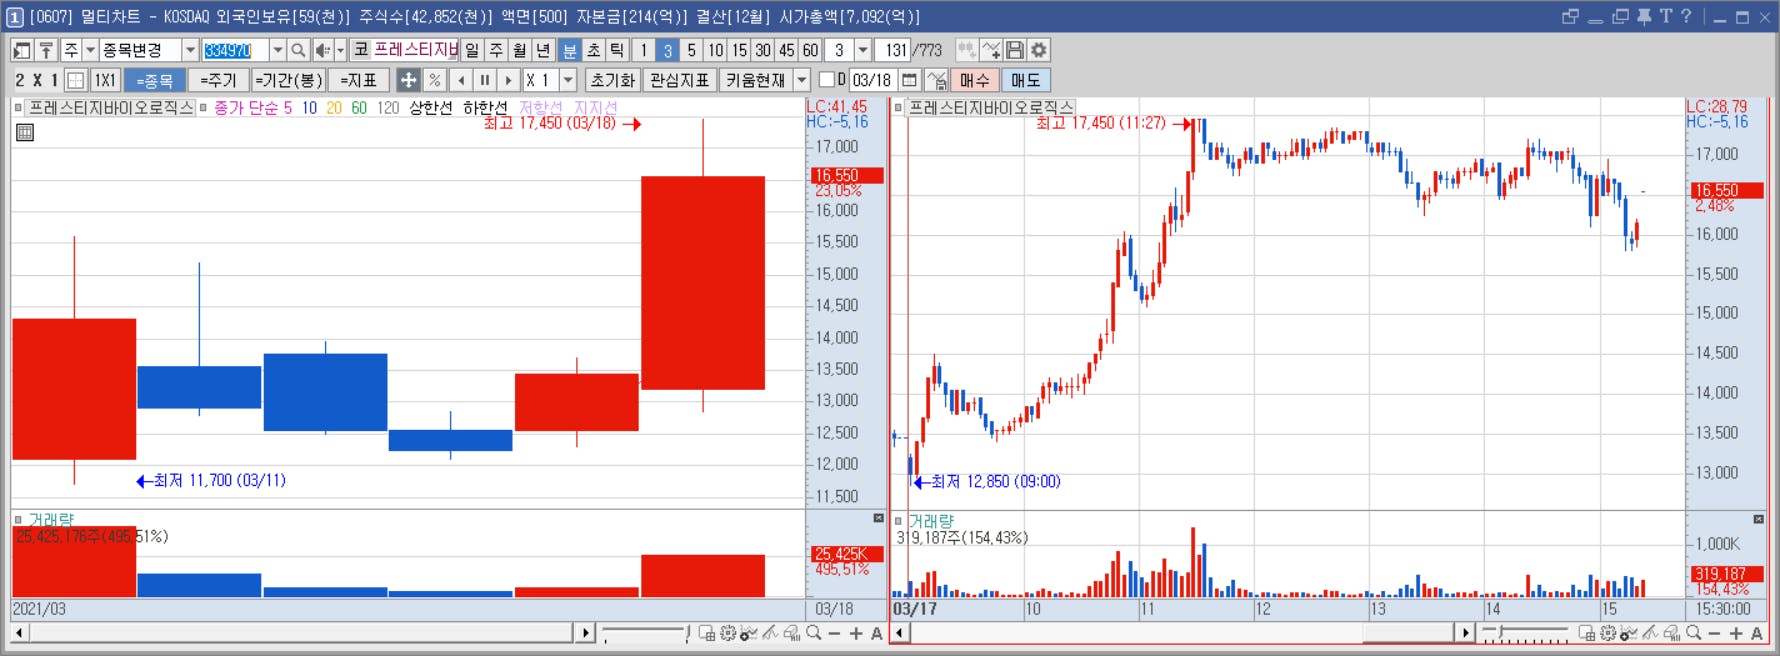The image size is (1780, 656).
Task: Click pause button in playback controls
Action: pyautogui.click(x=485, y=80)
